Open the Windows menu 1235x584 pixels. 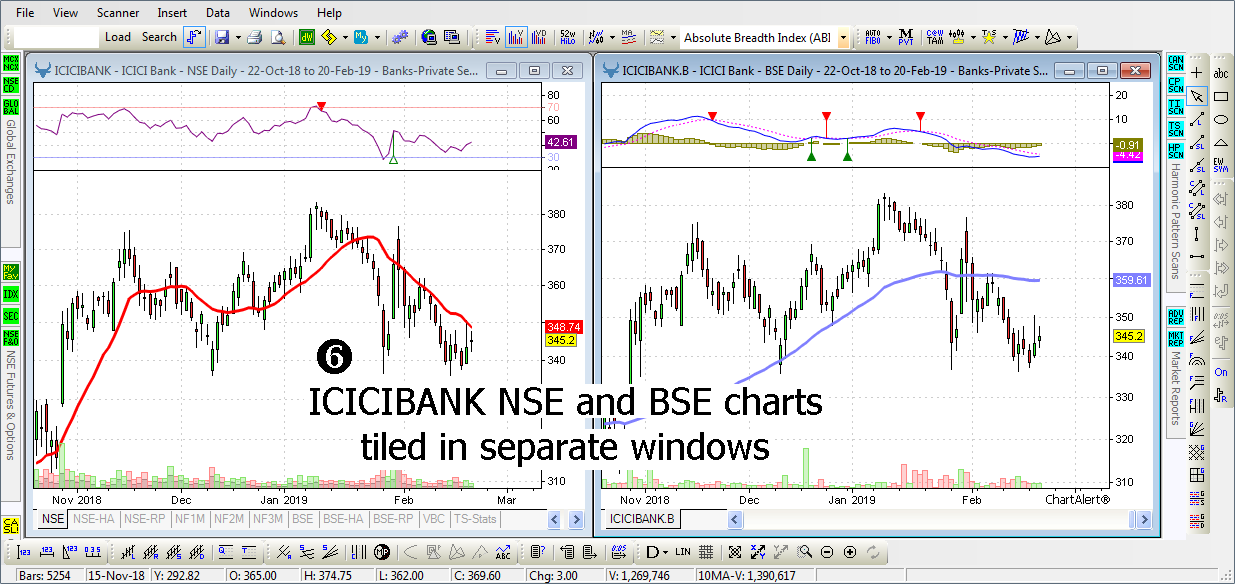(274, 13)
